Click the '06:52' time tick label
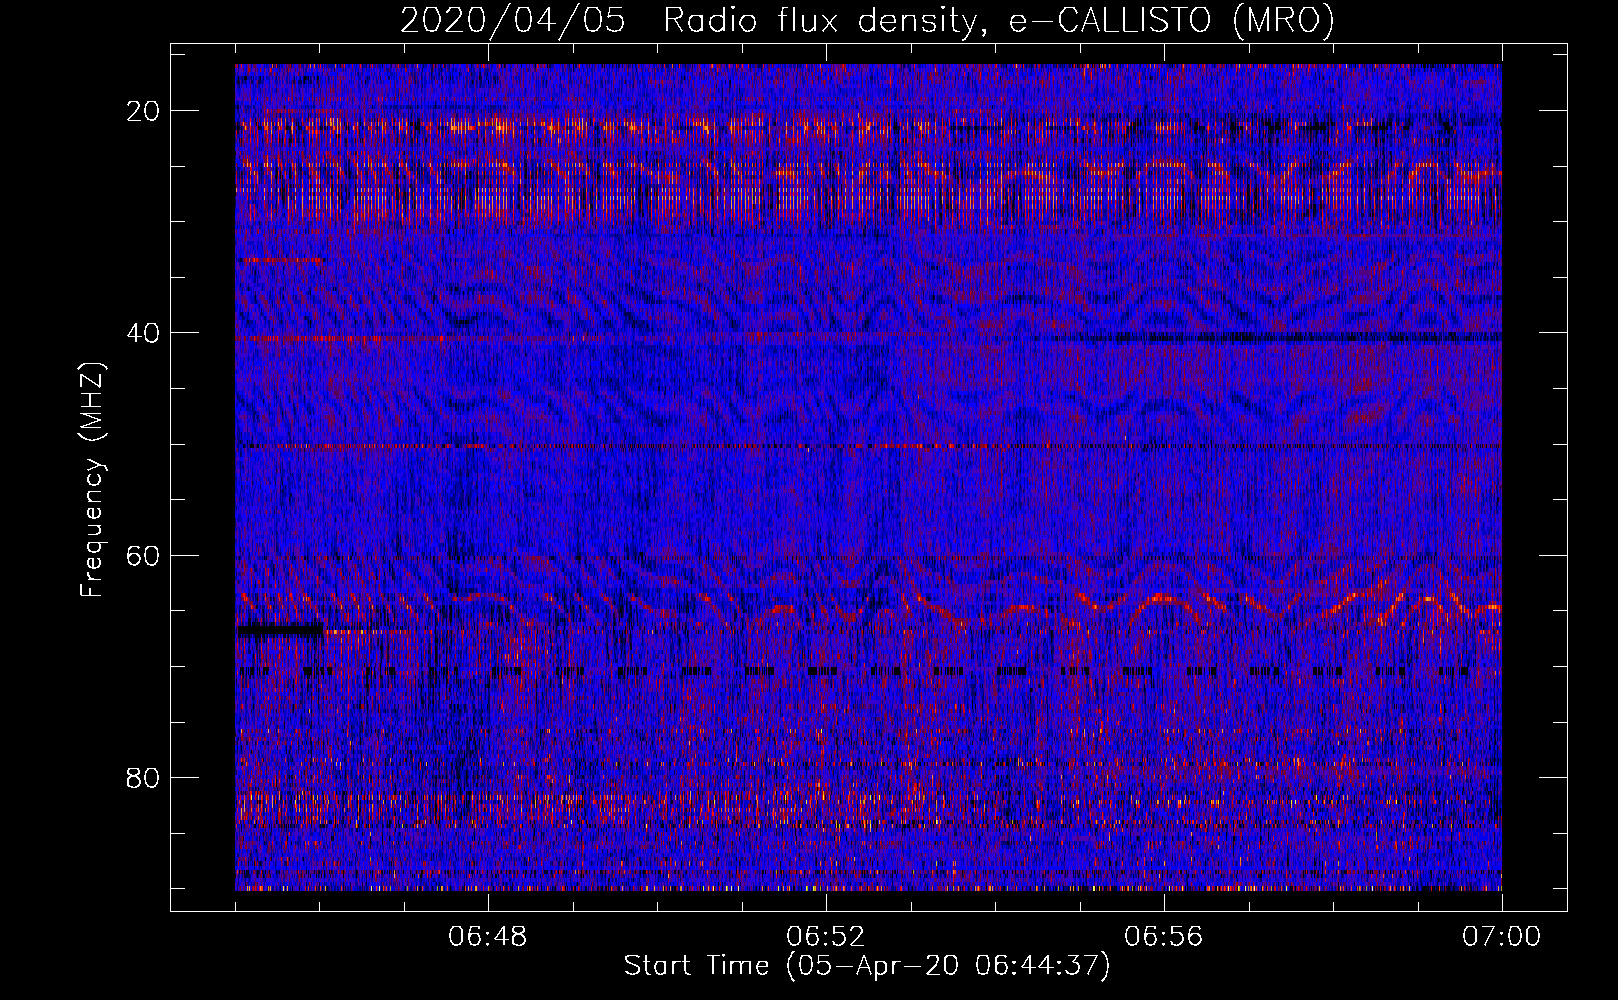This screenshot has width=1618, height=1000. 826,937
